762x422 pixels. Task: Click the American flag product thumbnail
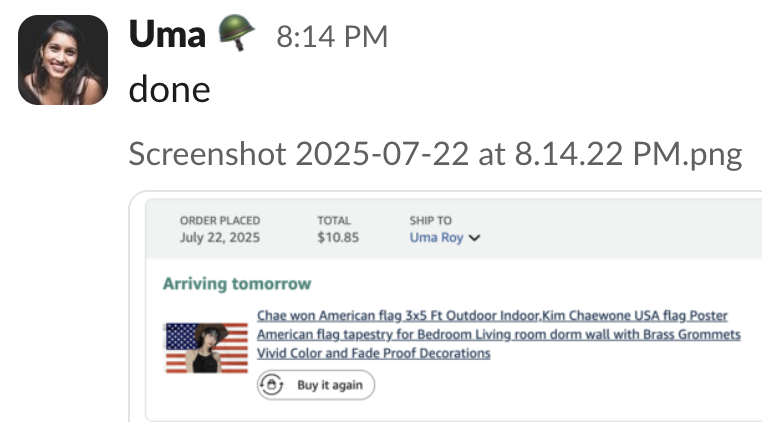tap(207, 348)
